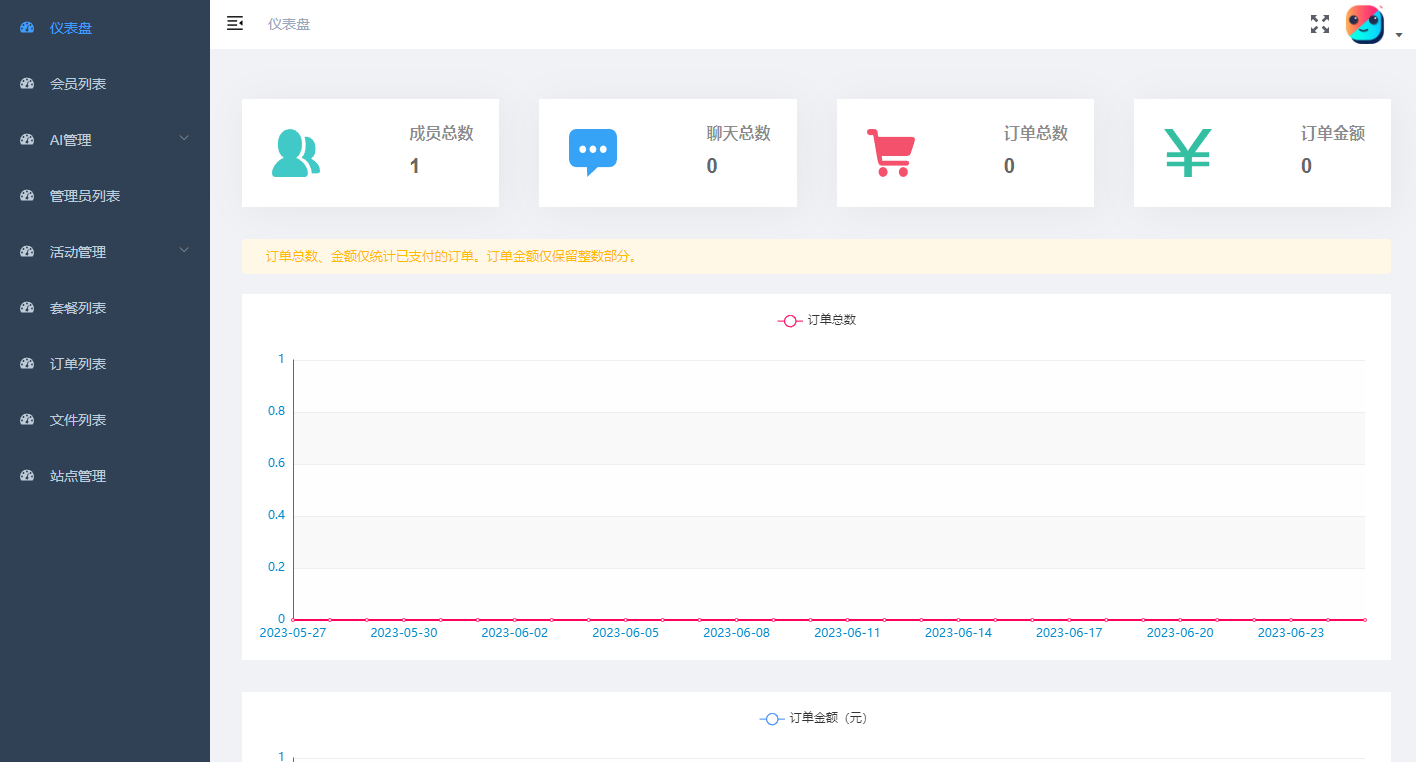Click the 2023-06-08 data point on chart
The height and width of the screenshot is (762, 1416).
point(736,620)
